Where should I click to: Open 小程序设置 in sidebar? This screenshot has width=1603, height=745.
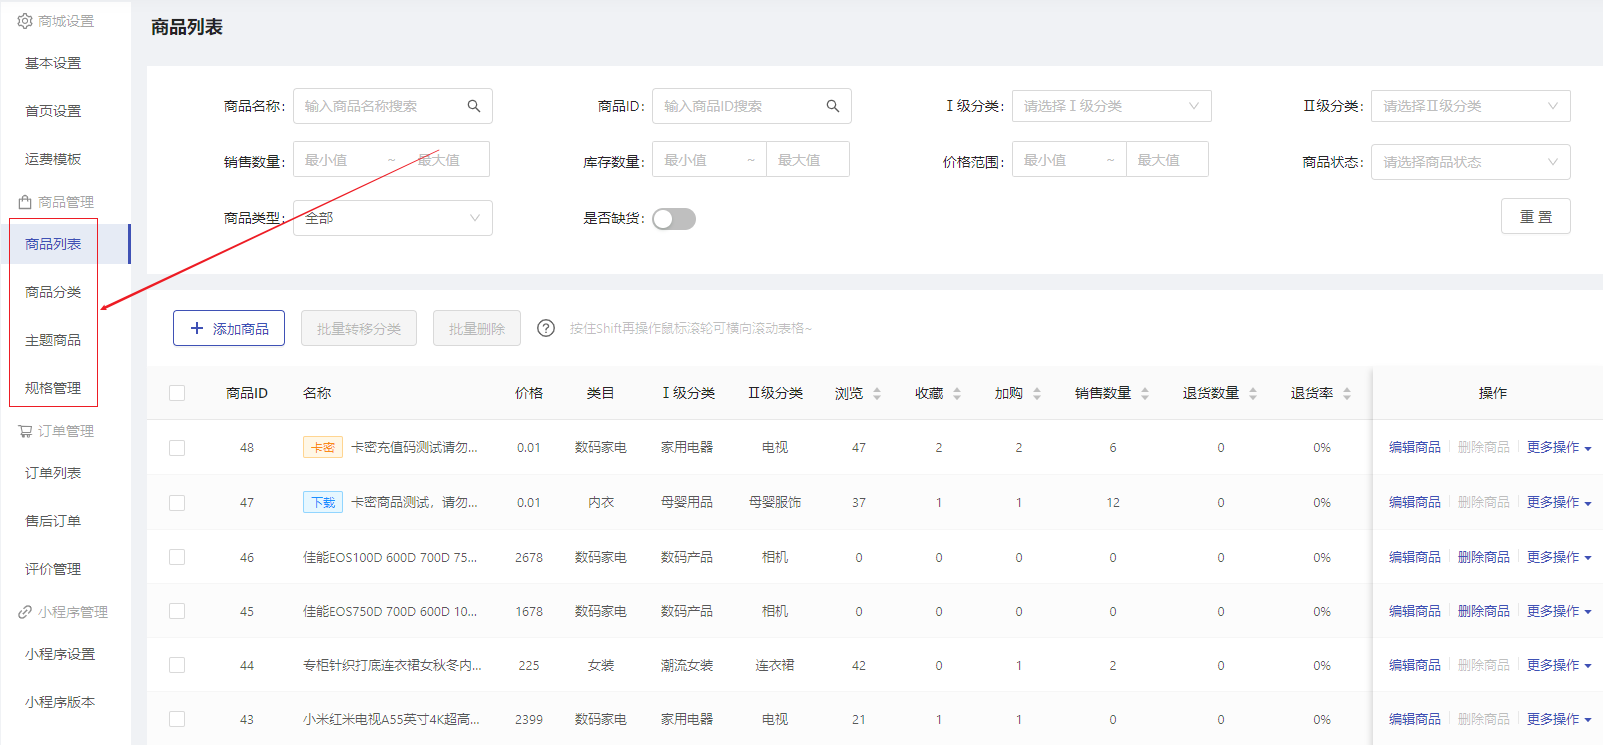pos(60,654)
